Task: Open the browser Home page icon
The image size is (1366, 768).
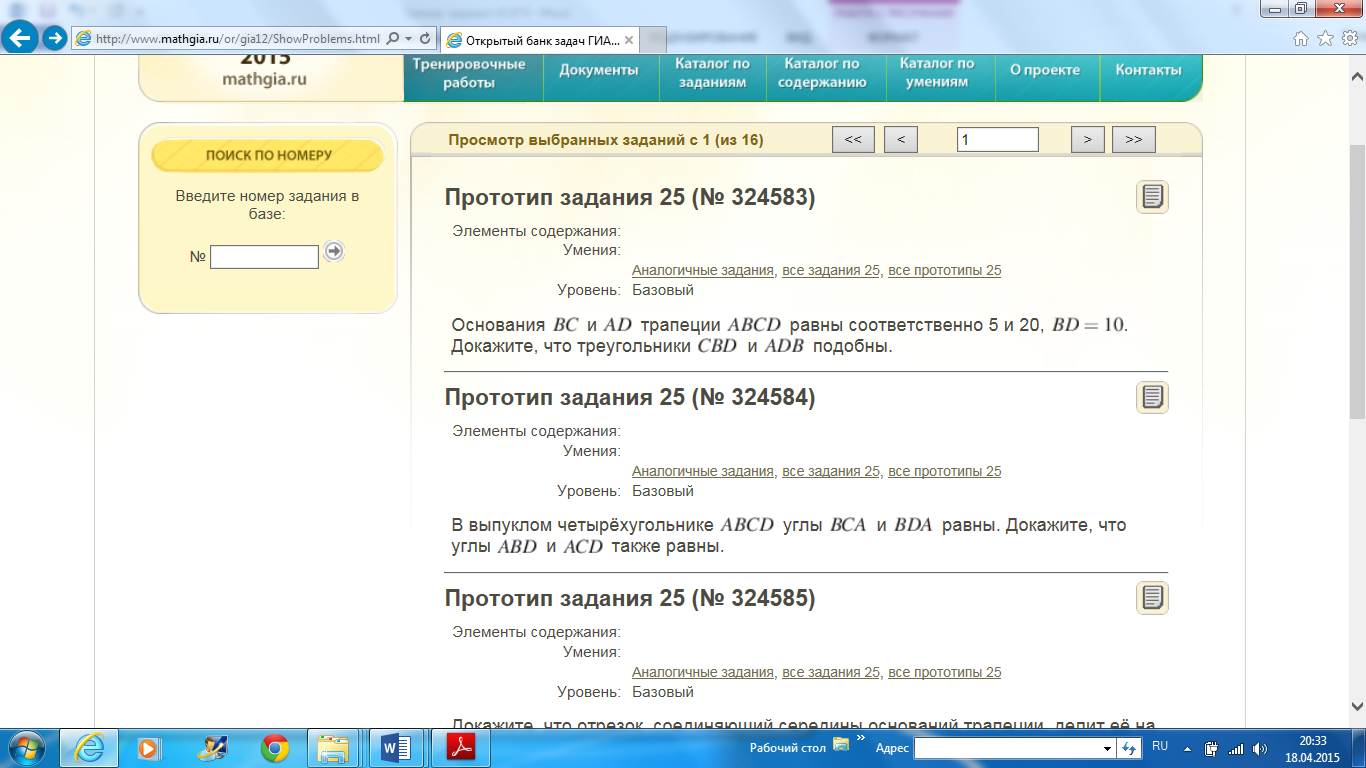Action: pyautogui.click(x=1301, y=39)
